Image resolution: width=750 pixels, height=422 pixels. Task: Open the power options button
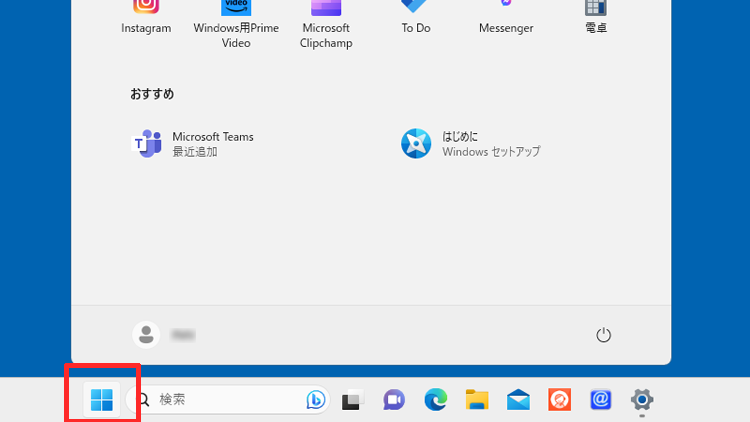[603, 335]
